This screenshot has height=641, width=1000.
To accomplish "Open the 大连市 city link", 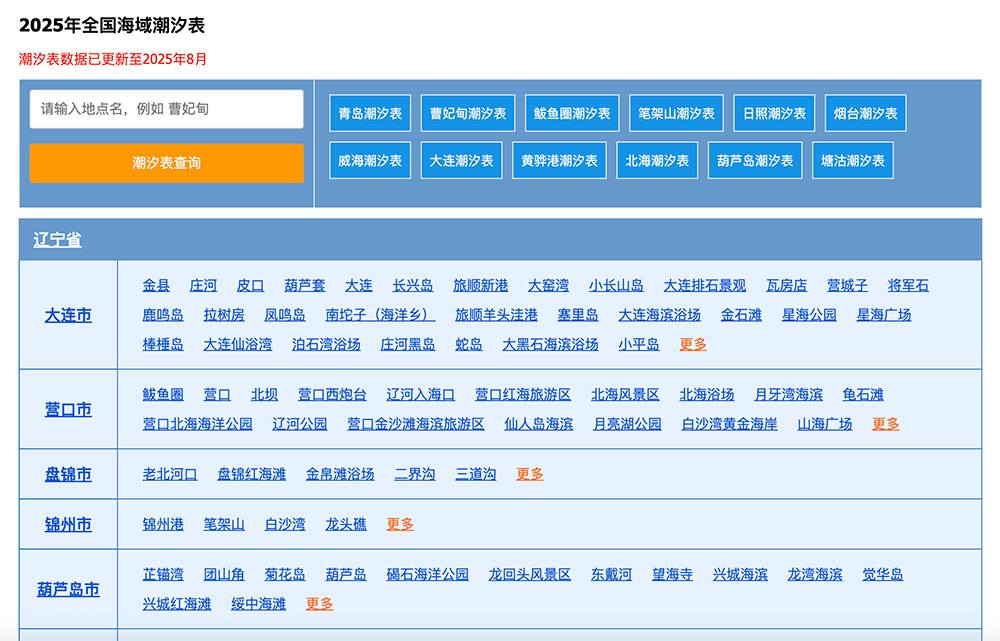I will (68, 315).
